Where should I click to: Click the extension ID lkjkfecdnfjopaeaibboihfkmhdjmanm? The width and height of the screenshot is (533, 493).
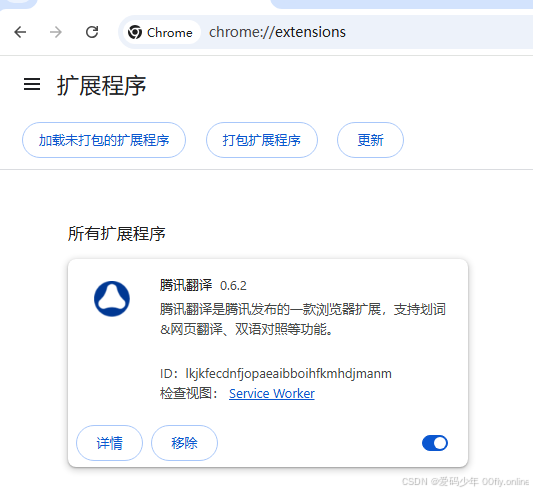coord(288,374)
